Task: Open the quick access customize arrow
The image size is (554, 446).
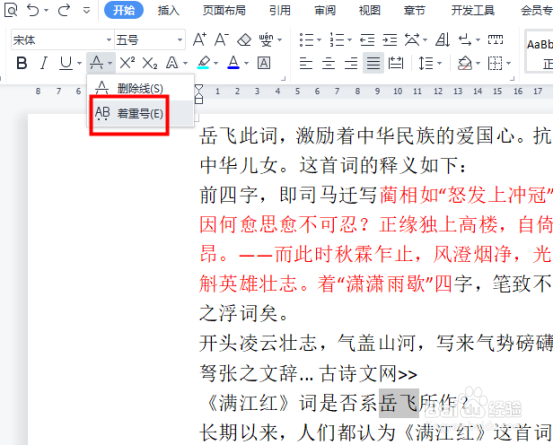Action: coord(86,11)
